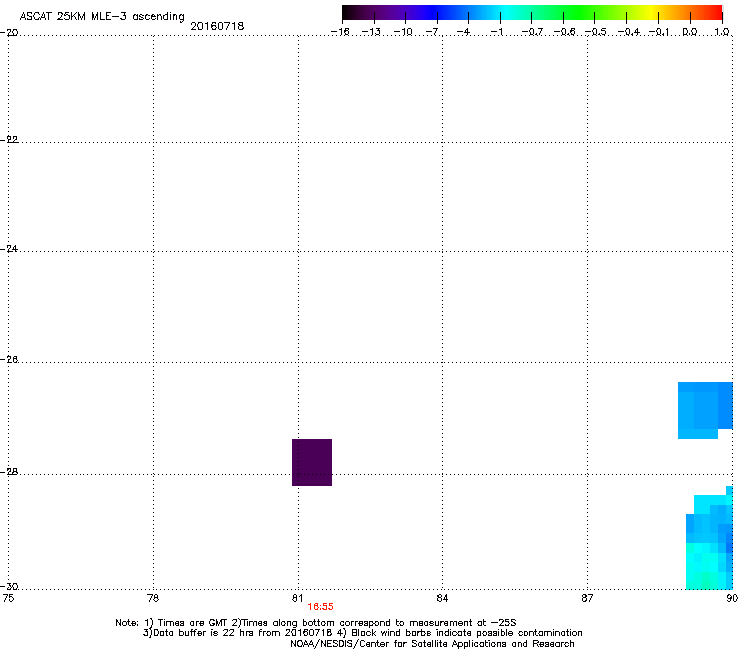Click the colorbar label -0.4
The height and width of the screenshot is (650, 740).
click(628, 32)
